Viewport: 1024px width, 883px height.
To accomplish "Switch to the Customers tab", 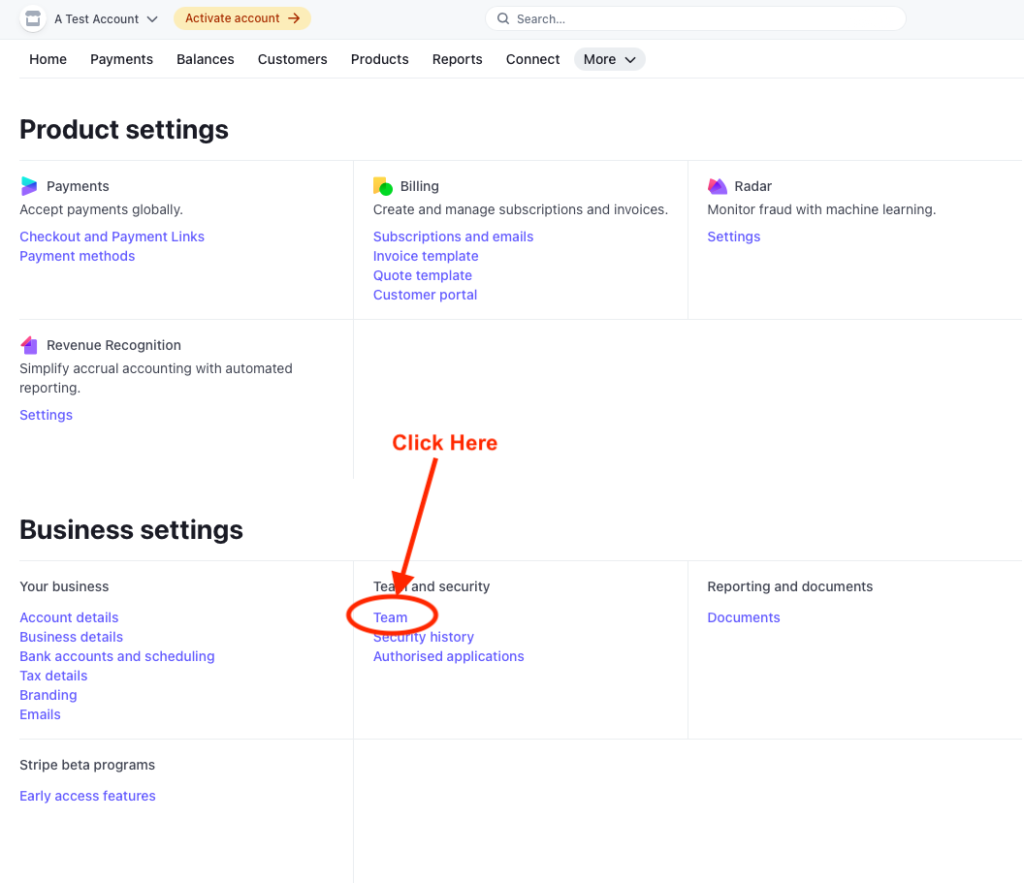I will 292,59.
